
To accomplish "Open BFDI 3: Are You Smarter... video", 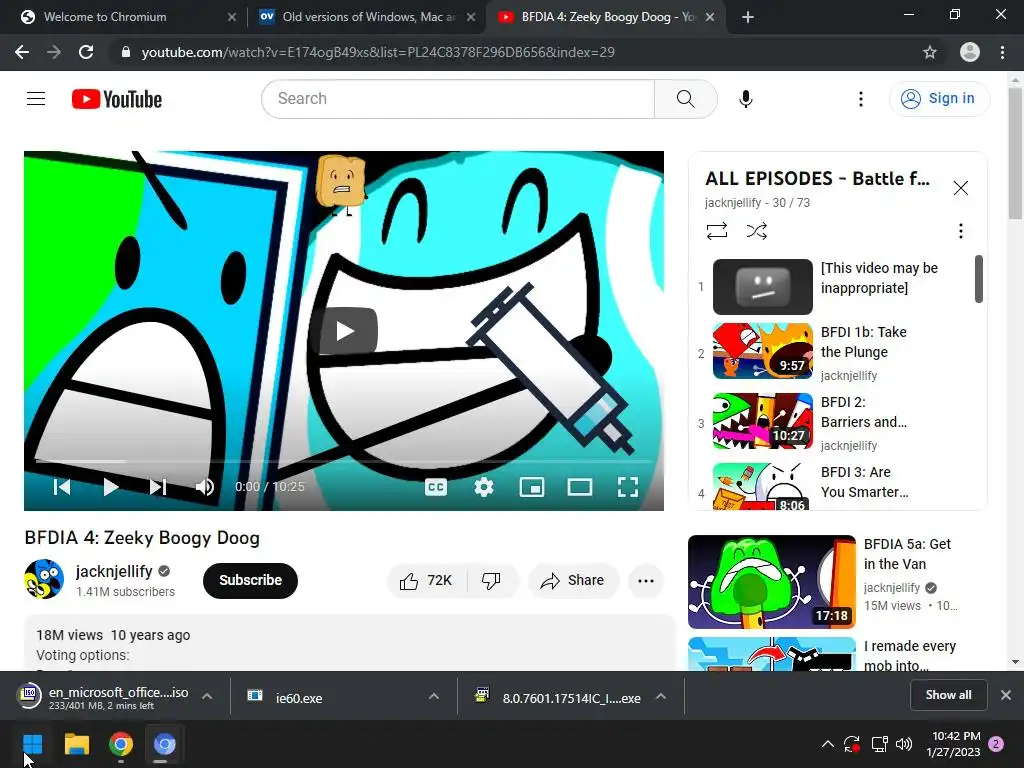I will click(838, 485).
